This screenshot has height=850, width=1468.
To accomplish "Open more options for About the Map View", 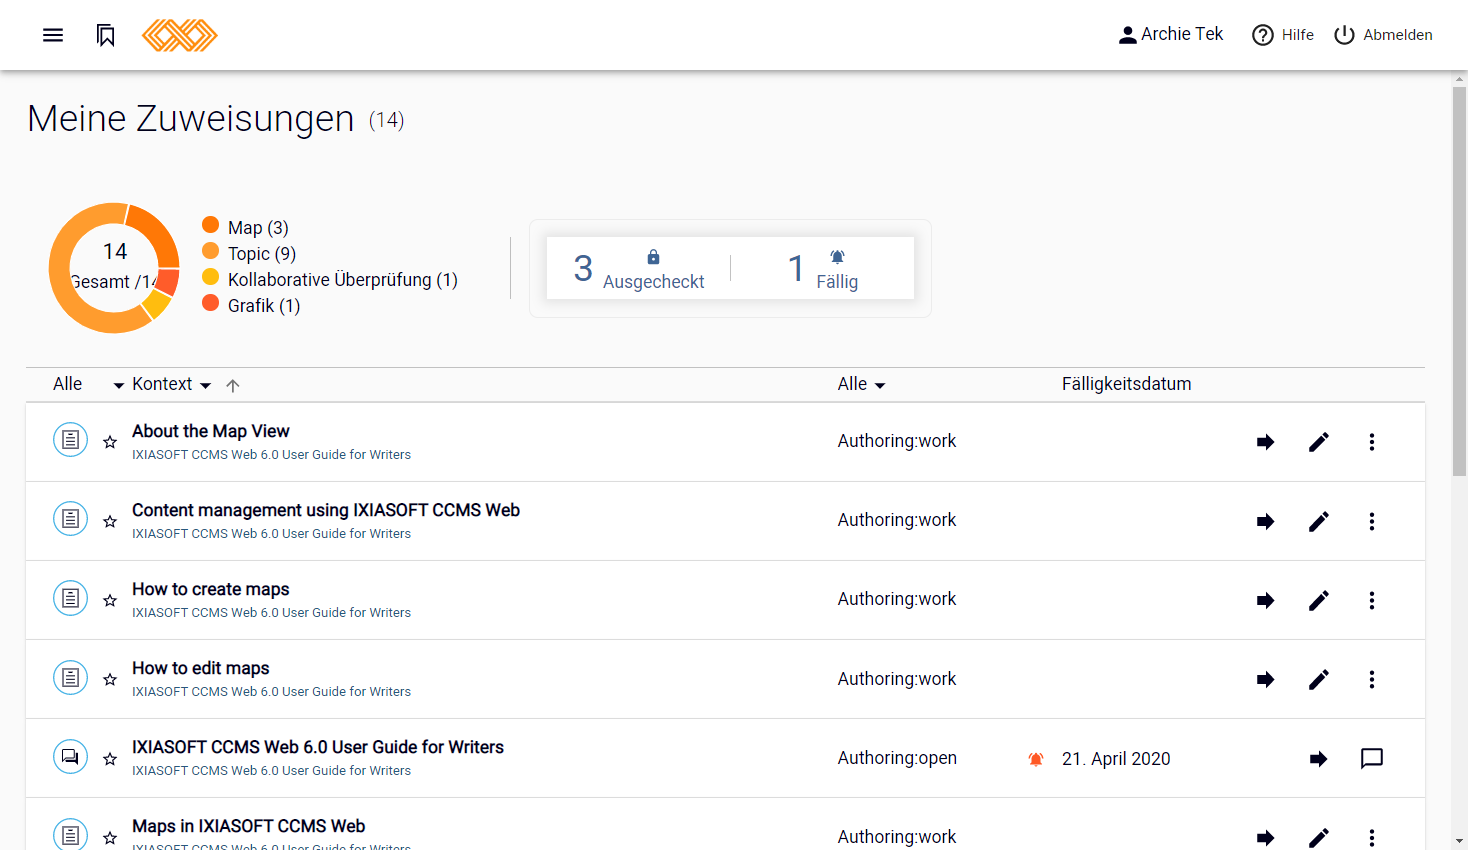I will [1372, 442].
